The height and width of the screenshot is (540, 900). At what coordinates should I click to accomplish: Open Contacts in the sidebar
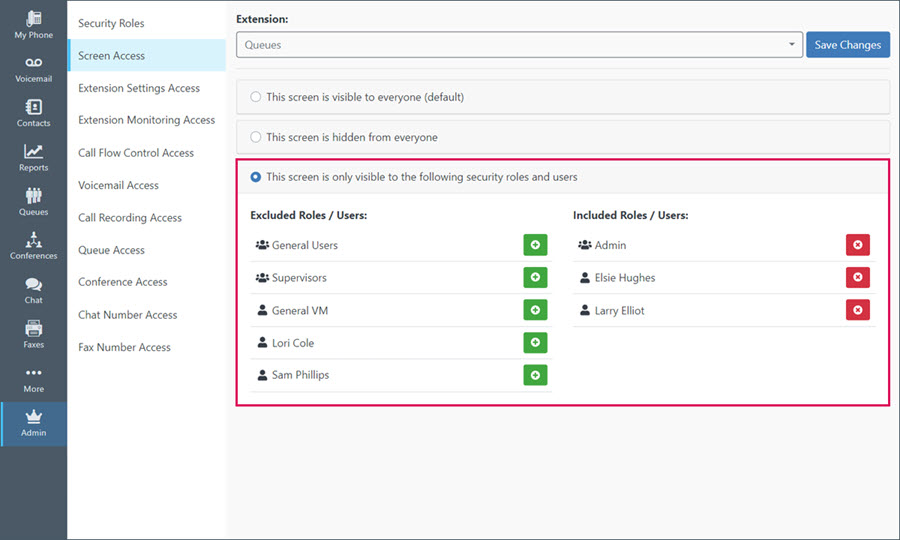(33, 114)
